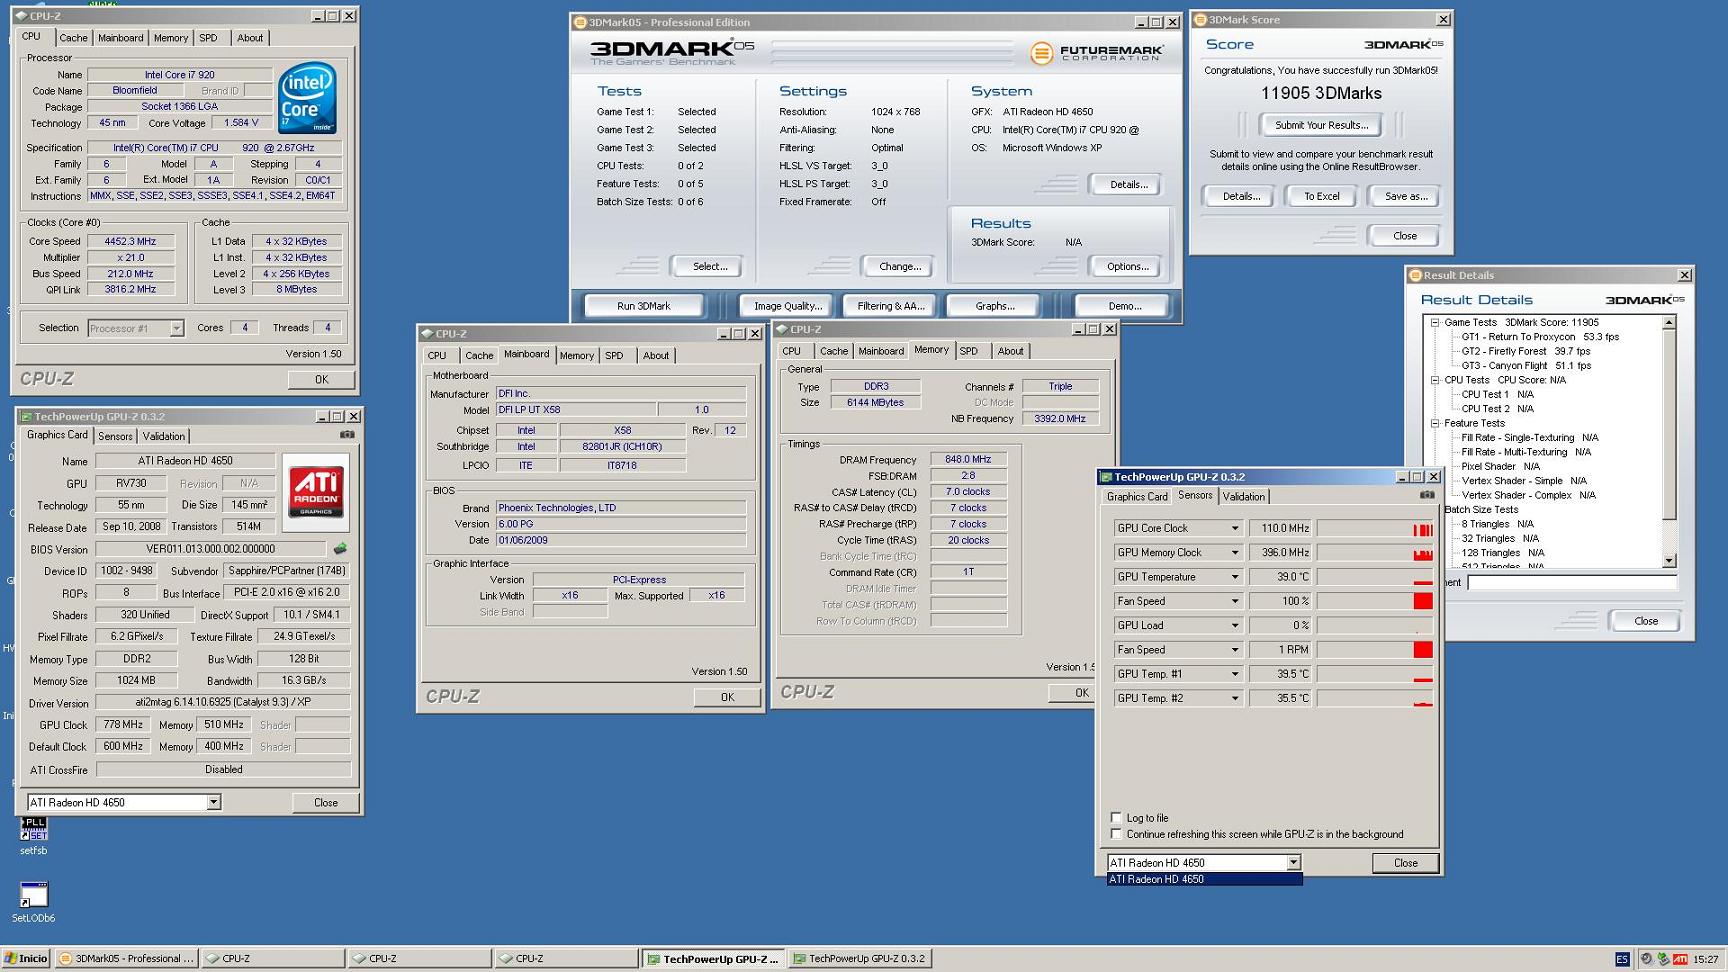The height and width of the screenshot is (972, 1728).
Task: Switch to Sensors tab in GPU-Z Graphics Card window
Action: [115, 436]
